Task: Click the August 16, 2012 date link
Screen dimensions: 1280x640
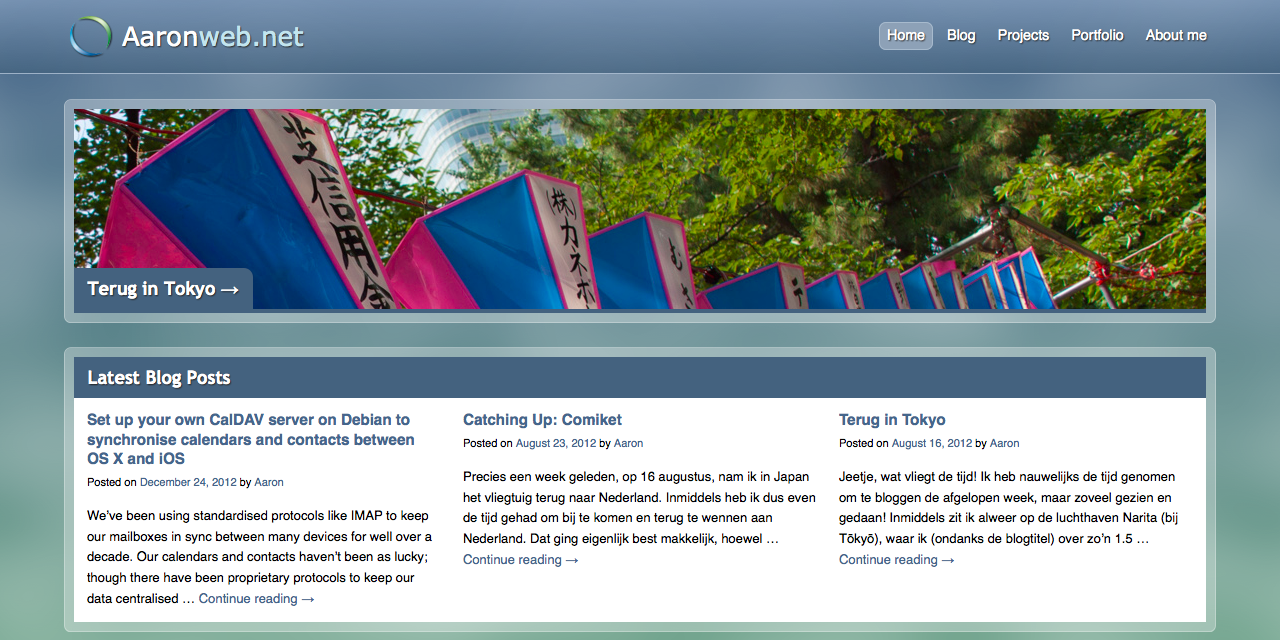Action: click(931, 443)
